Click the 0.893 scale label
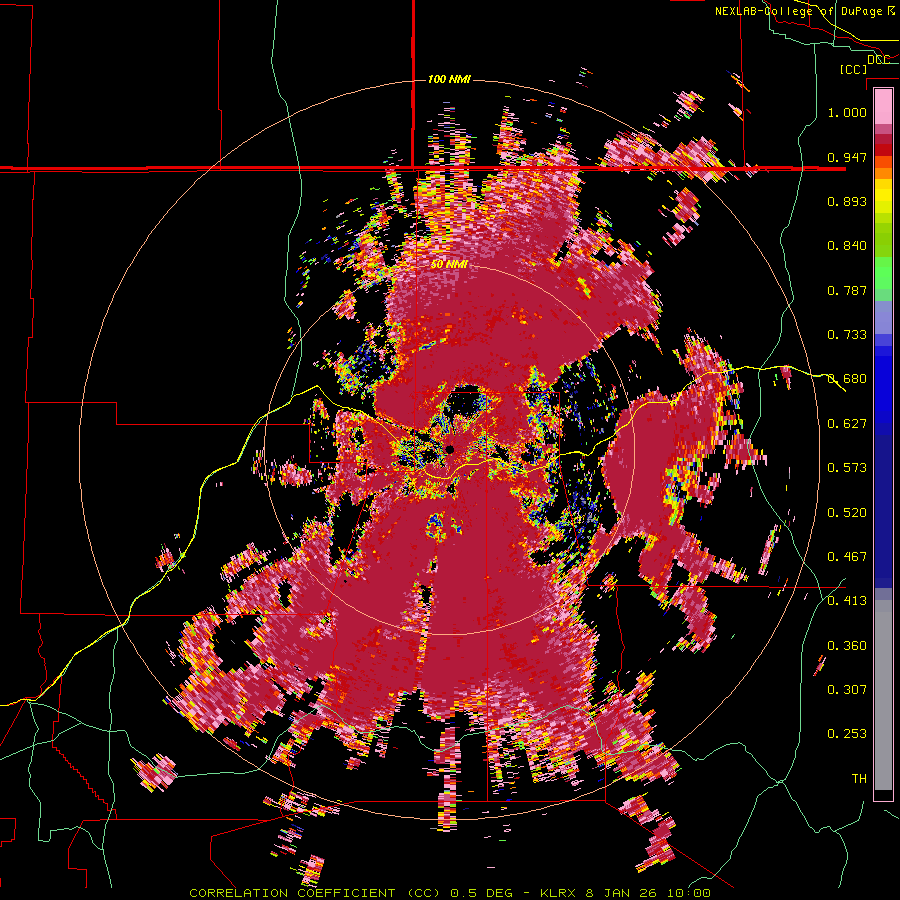The width and height of the screenshot is (900, 900). (x=847, y=201)
